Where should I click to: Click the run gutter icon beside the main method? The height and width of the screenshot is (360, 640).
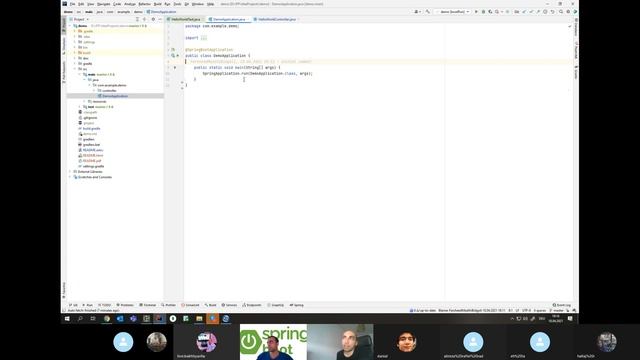pyautogui.click(x=175, y=67)
